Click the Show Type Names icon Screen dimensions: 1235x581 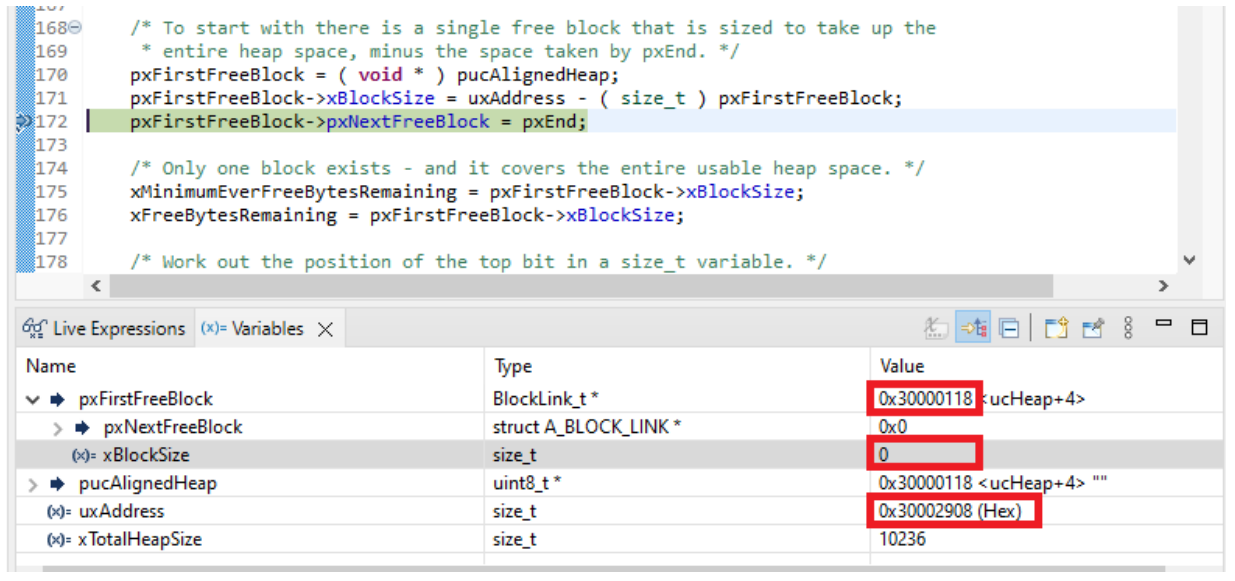[934, 328]
